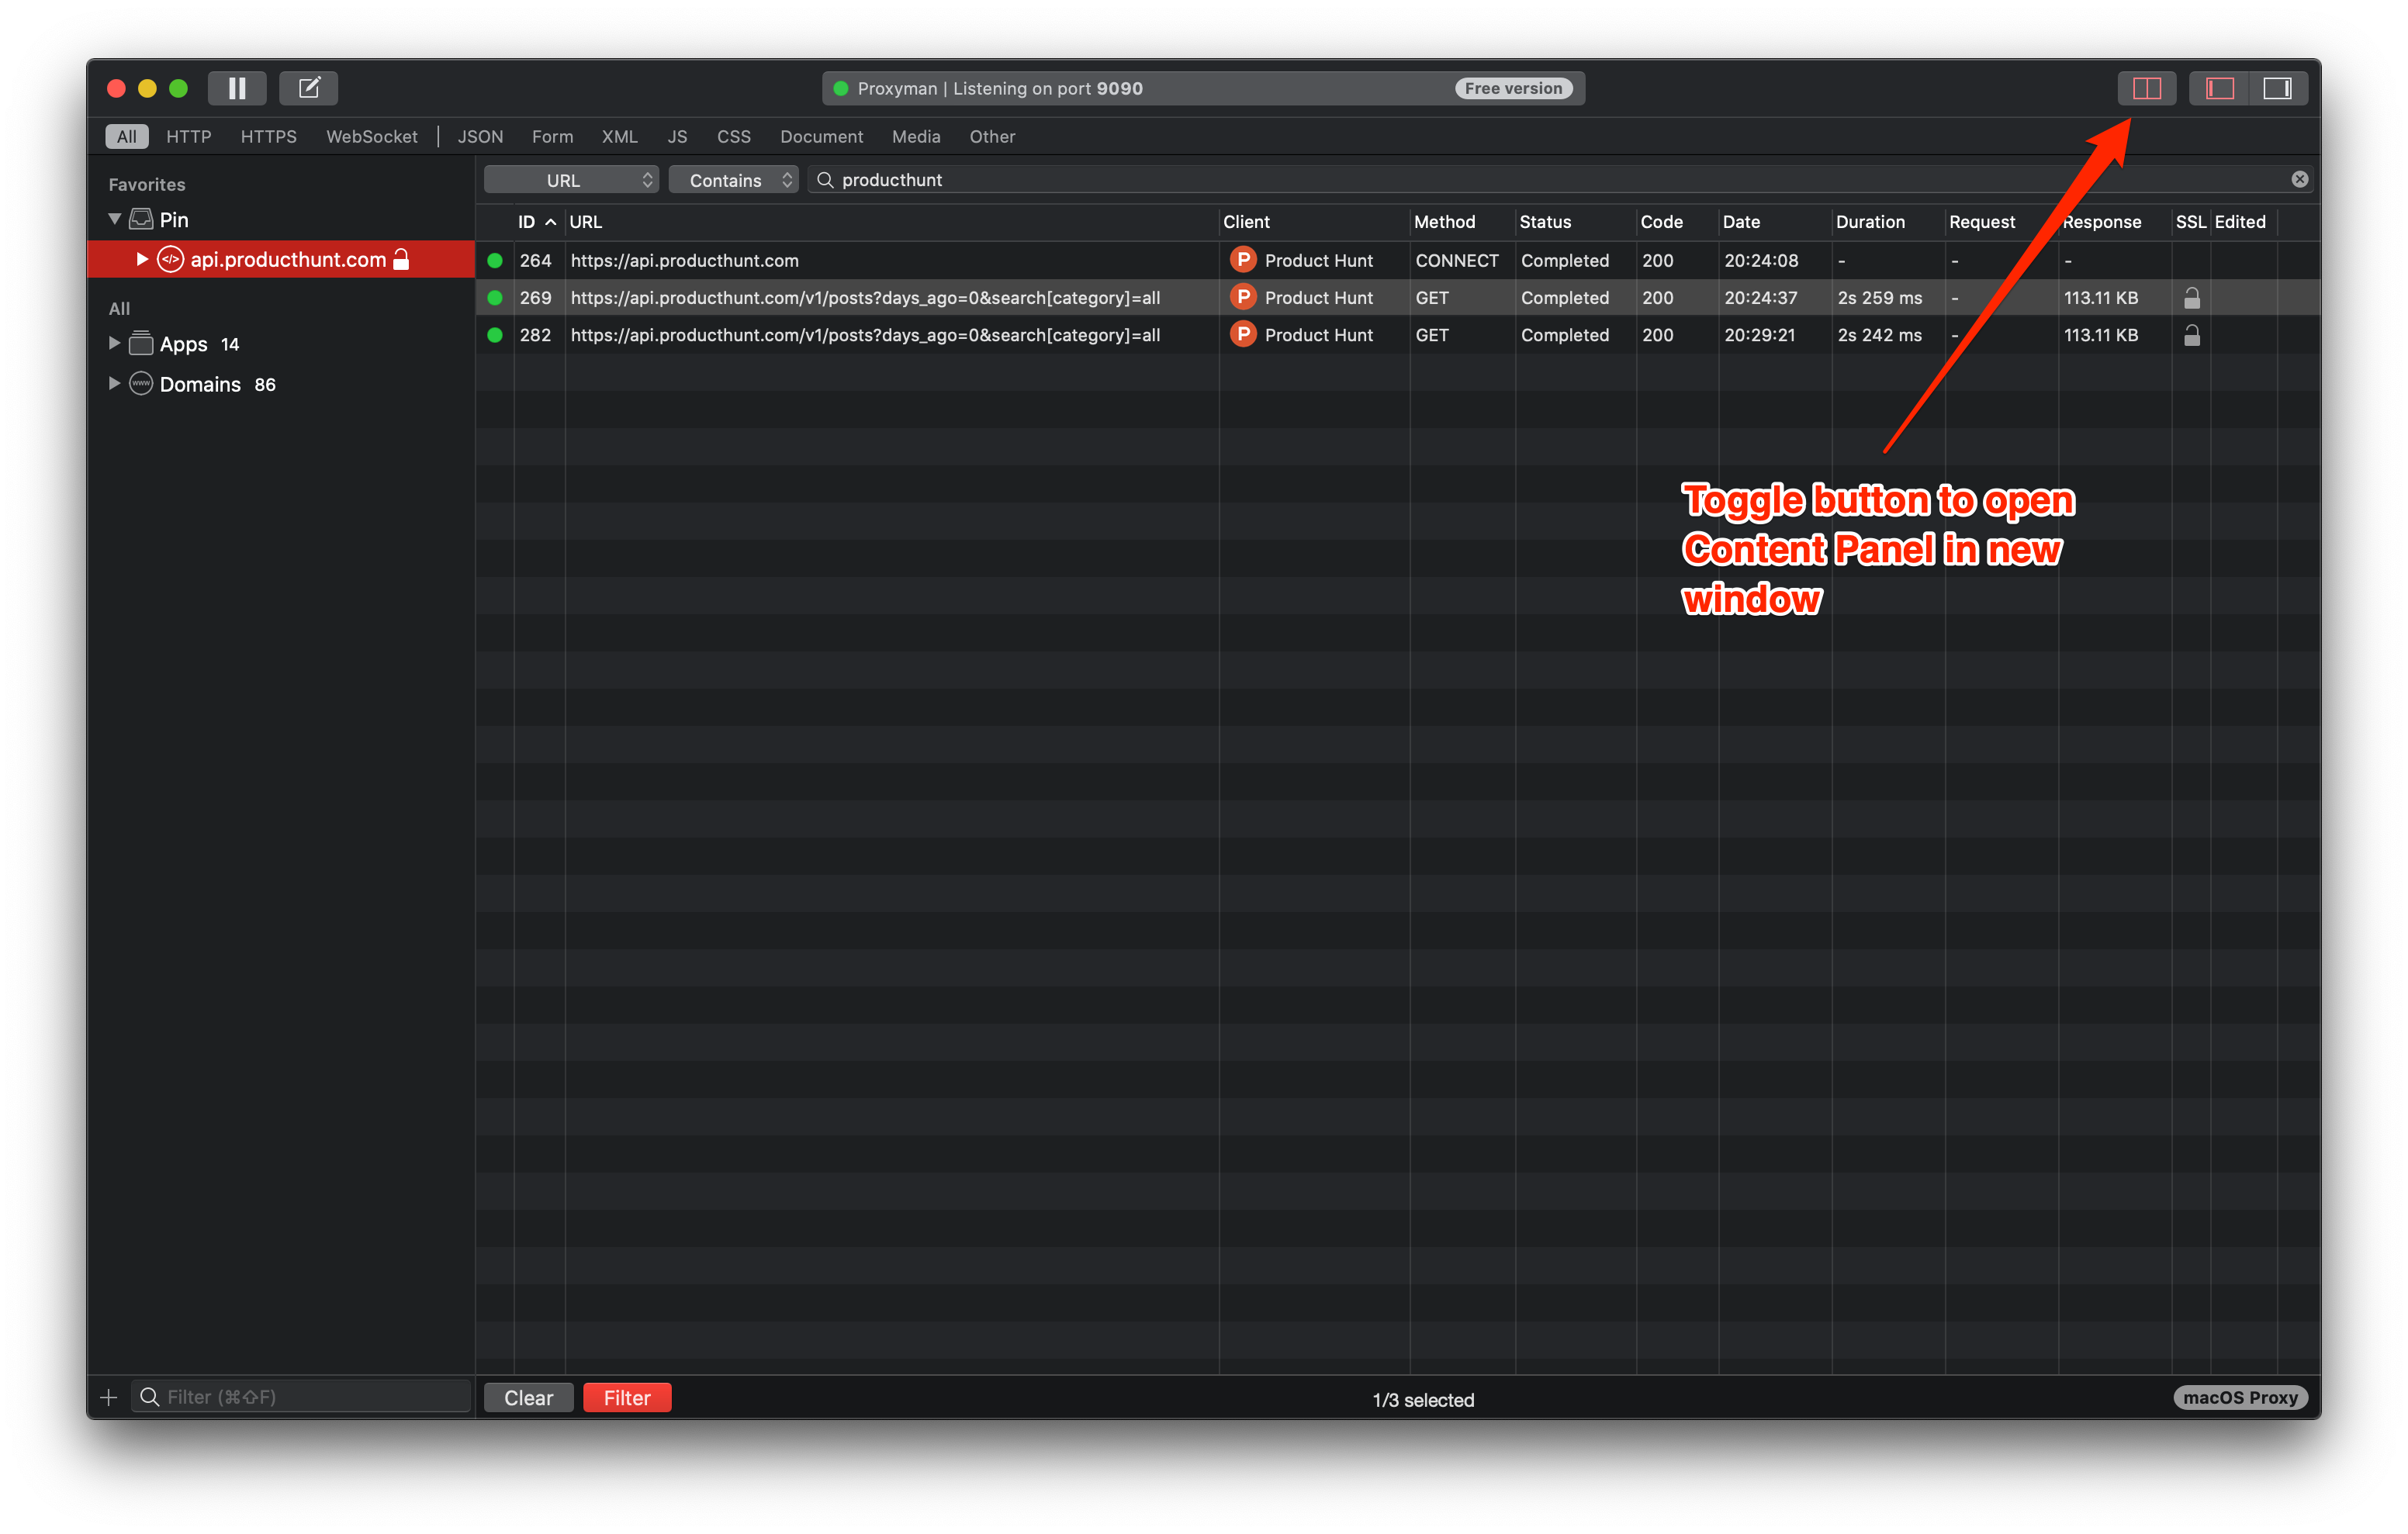This screenshot has width=2408, height=1534.
Task: Select the CSS filter tab
Action: tap(734, 136)
